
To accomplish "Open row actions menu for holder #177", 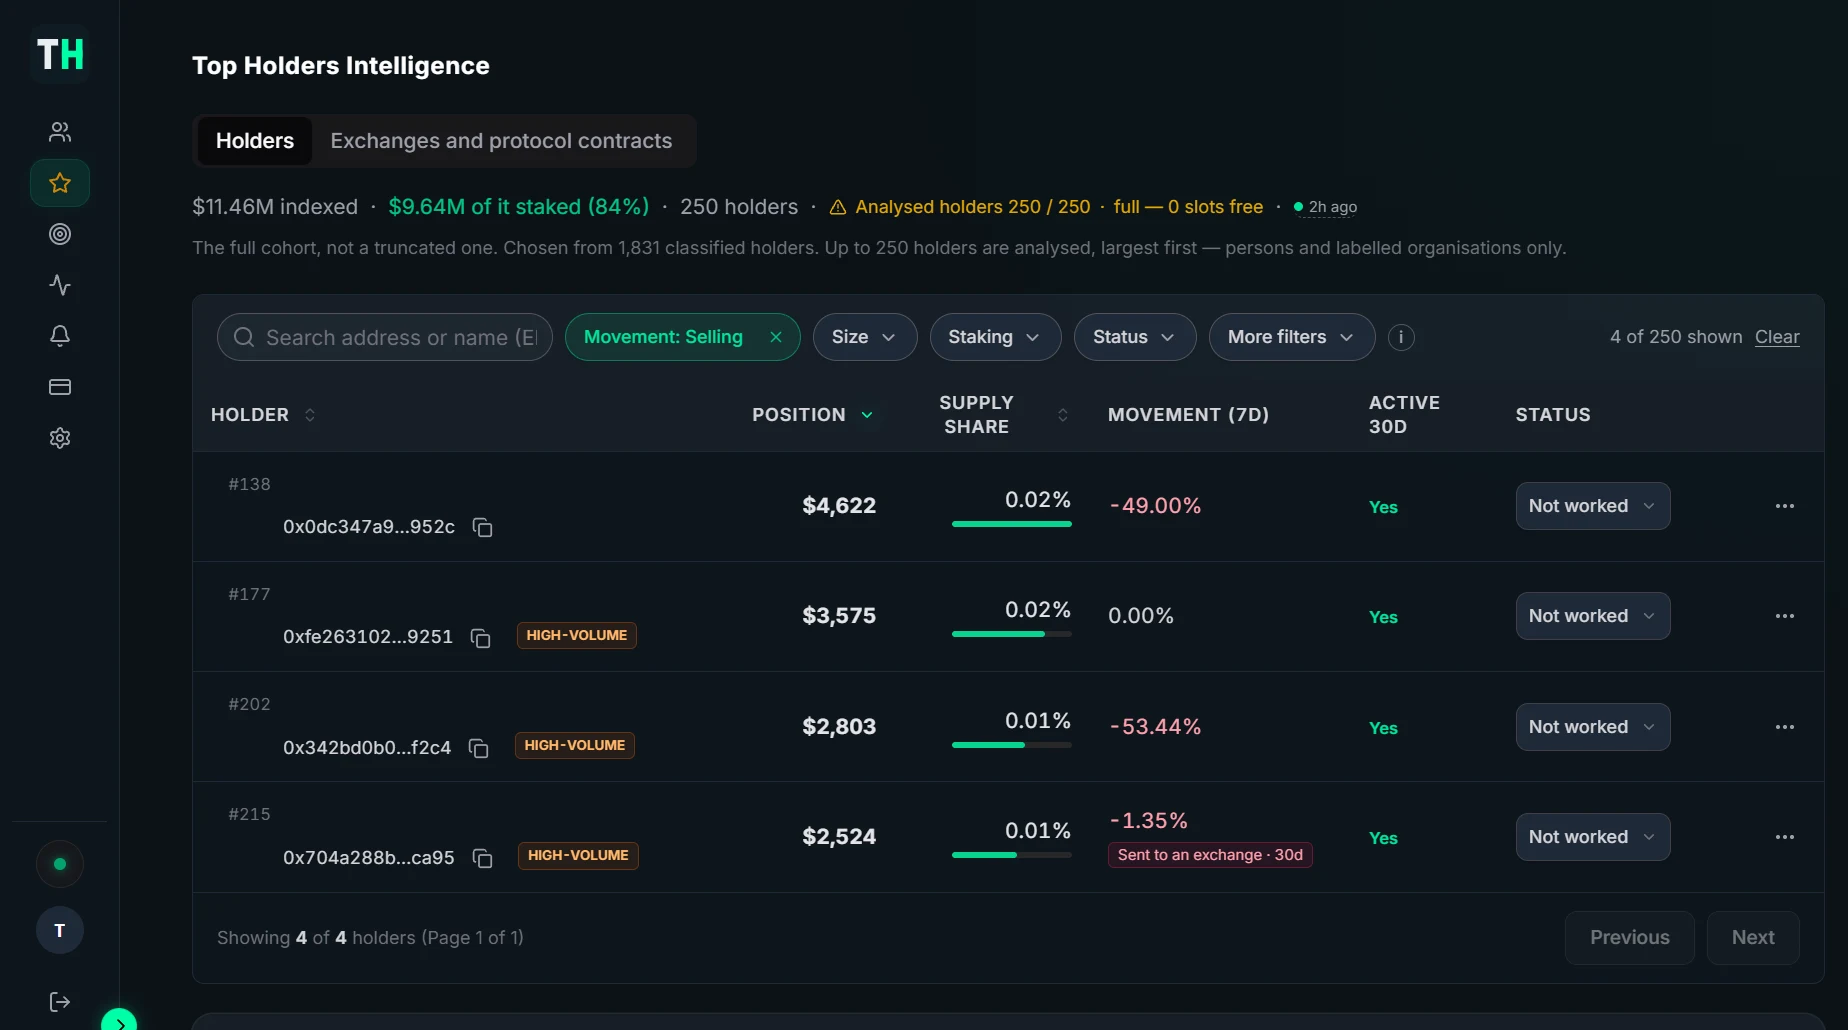I will pyautogui.click(x=1785, y=616).
